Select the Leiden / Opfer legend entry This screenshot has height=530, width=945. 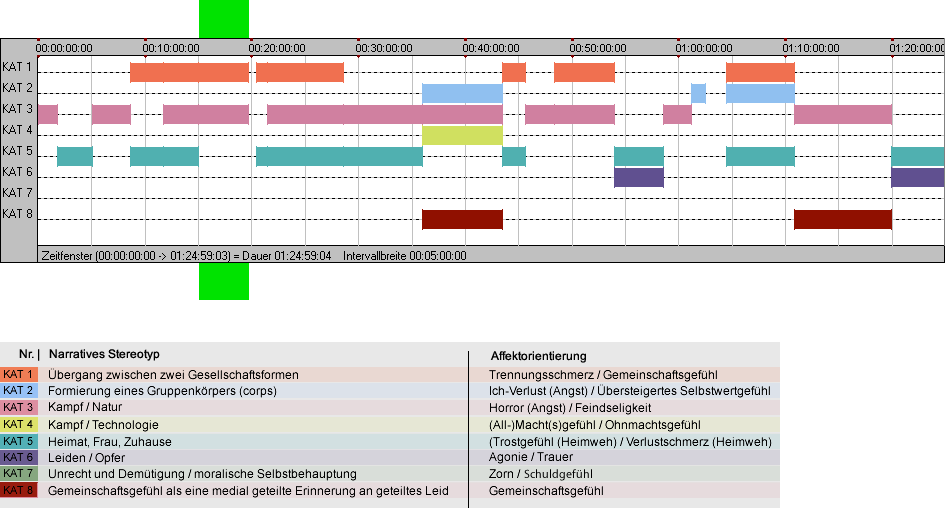click(x=86, y=458)
